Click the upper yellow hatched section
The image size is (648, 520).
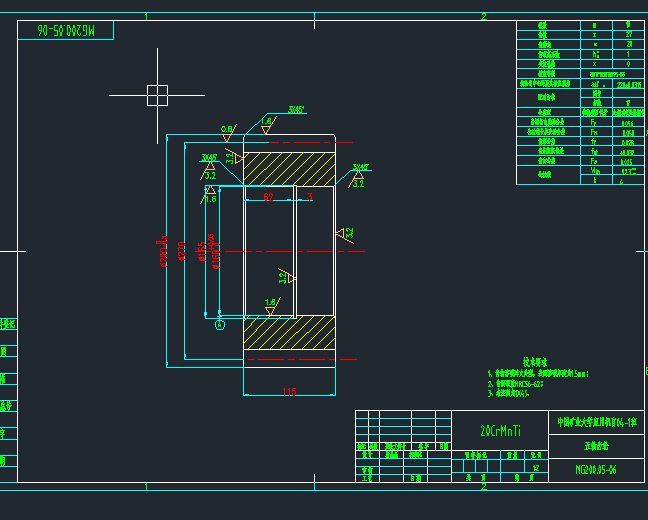pyautogui.click(x=289, y=169)
